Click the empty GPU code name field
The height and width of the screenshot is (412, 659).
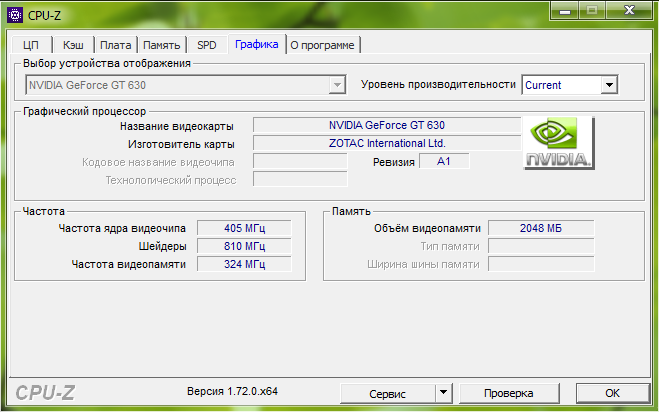(300, 161)
